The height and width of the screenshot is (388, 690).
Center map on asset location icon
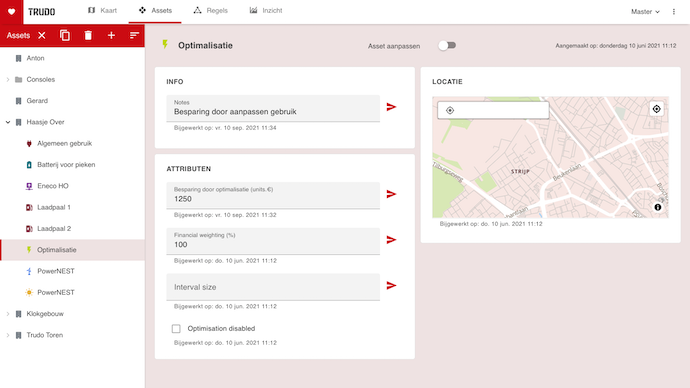pos(656,109)
